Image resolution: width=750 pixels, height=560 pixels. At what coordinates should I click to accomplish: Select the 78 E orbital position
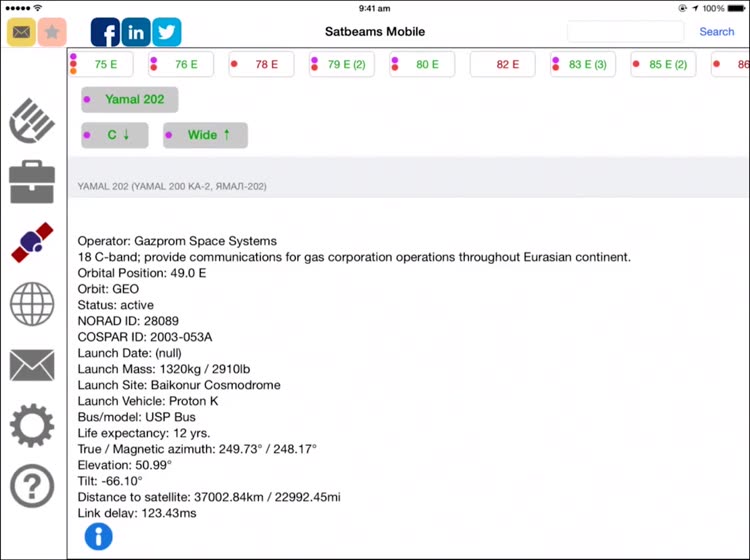(262, 64)
